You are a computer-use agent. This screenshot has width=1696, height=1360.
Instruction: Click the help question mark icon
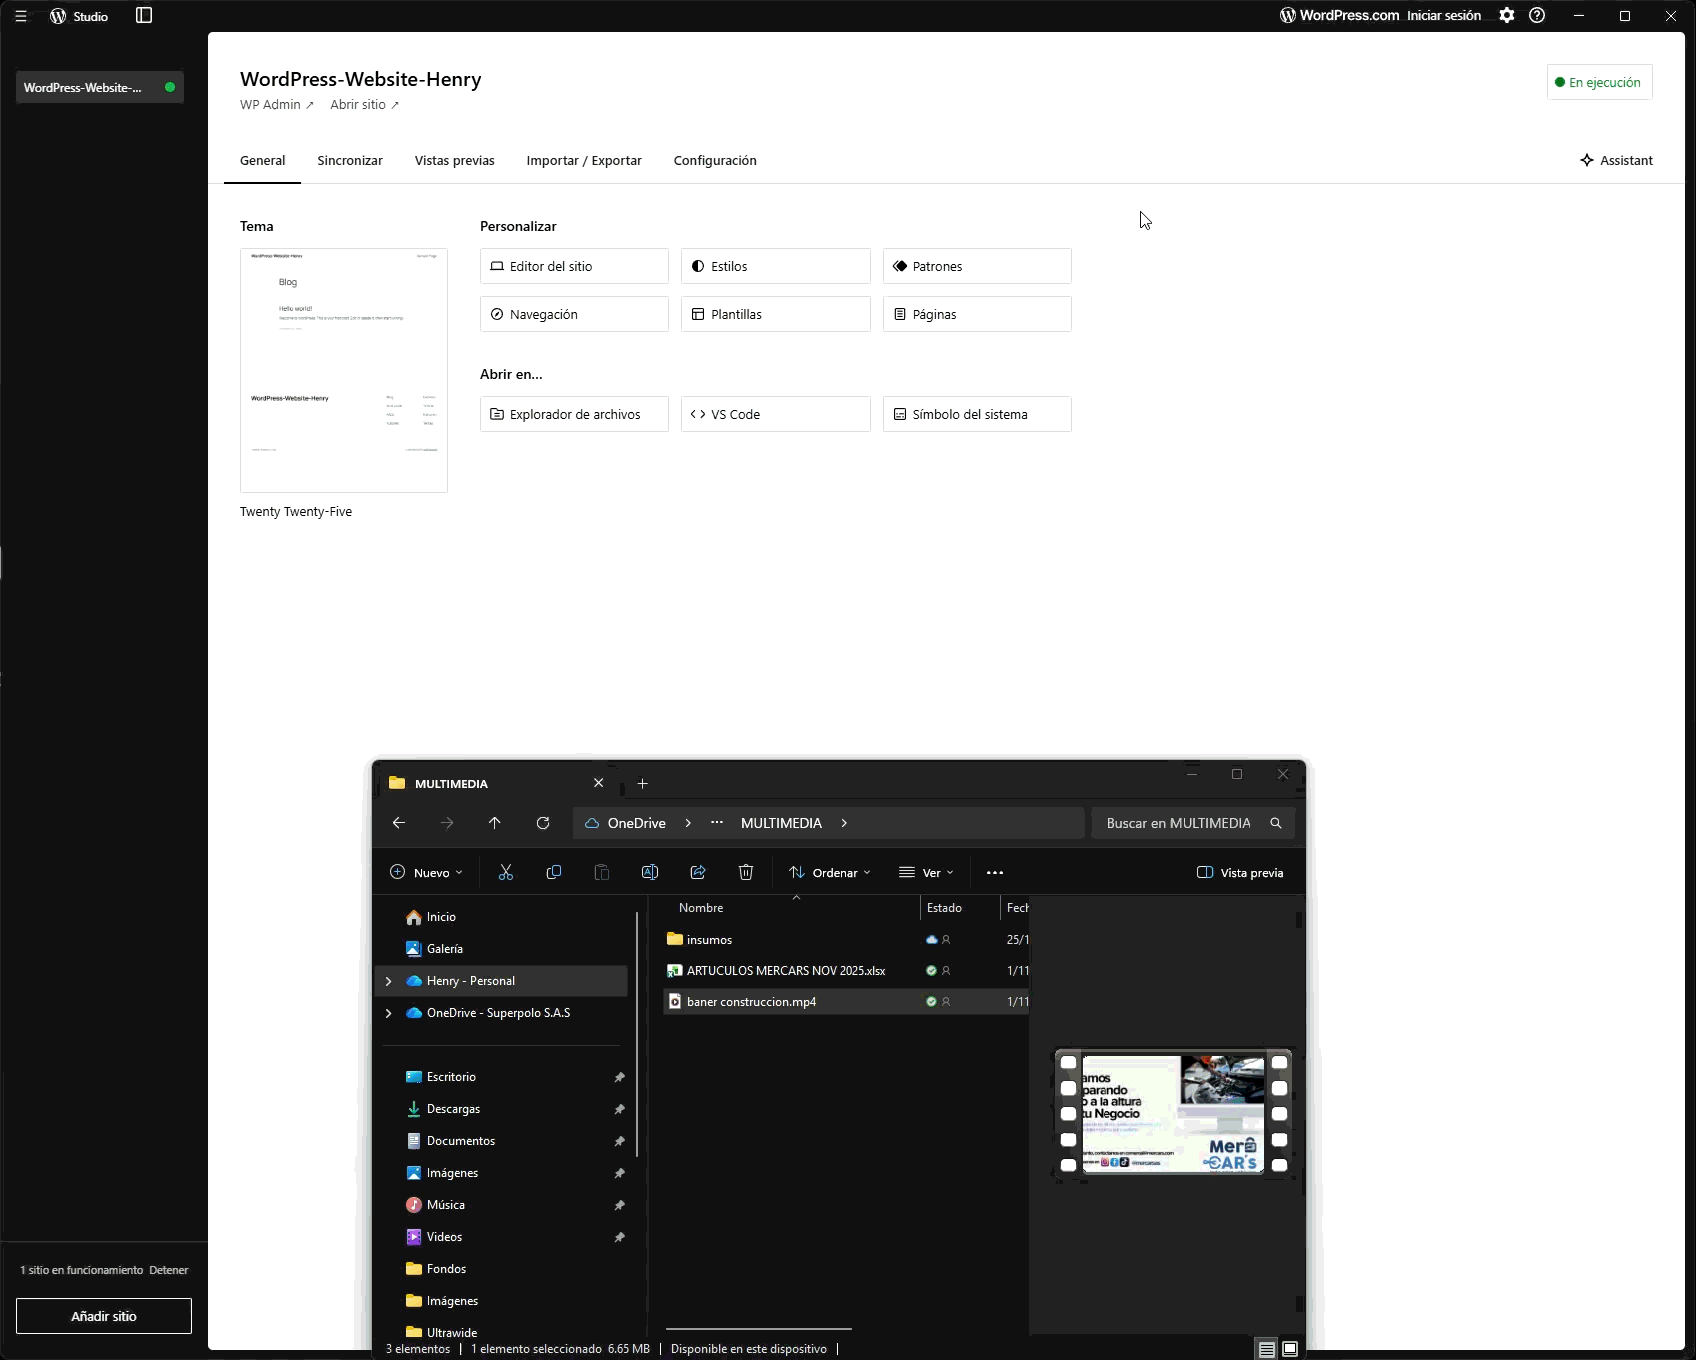1537,16
